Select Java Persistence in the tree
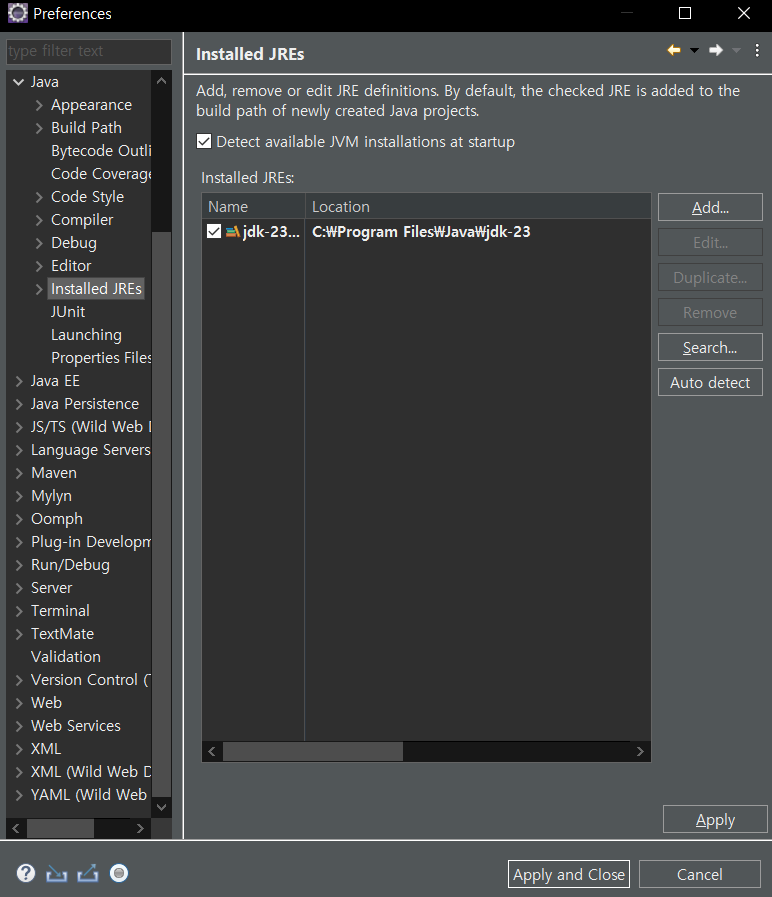The height and width of the screenshot is (897, 772). click(x=85, y=404)
